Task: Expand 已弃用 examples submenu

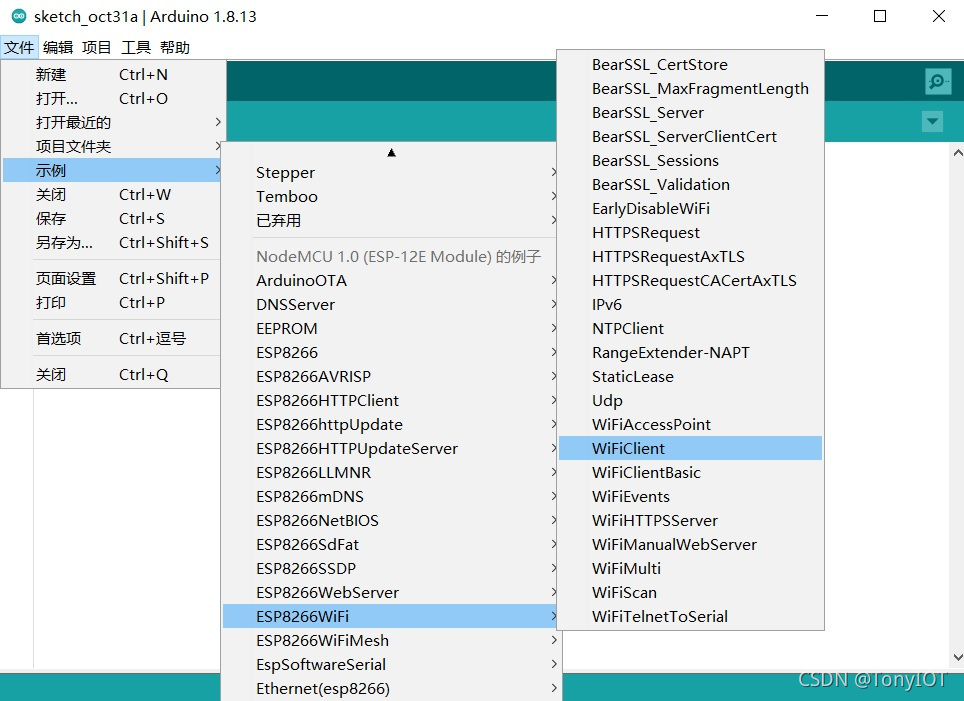Action: click(390, 220)
